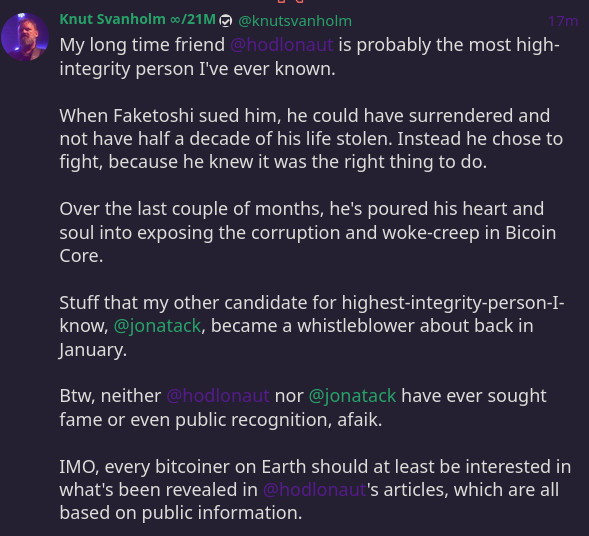Click the word 'Core.' in the post
Image resolution: width=589 pixels, height=536 pixels.
click(x=81, y=256)
